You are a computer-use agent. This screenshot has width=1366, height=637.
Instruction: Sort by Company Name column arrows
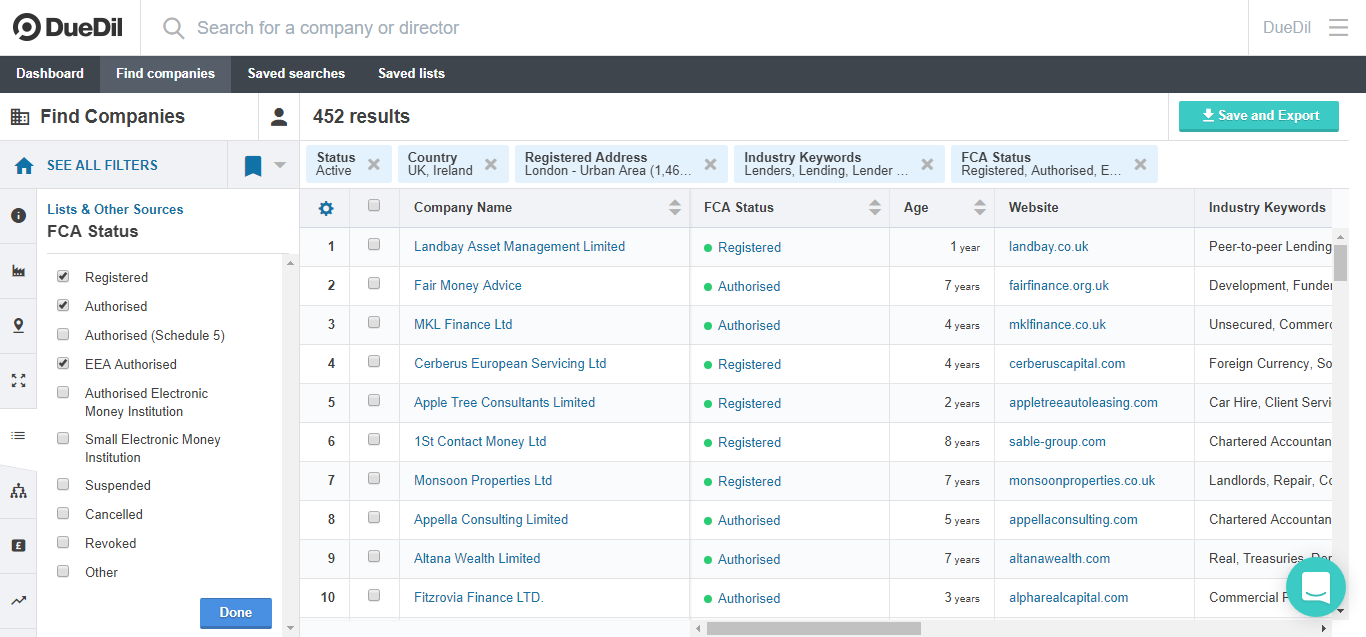pos(675,208)
